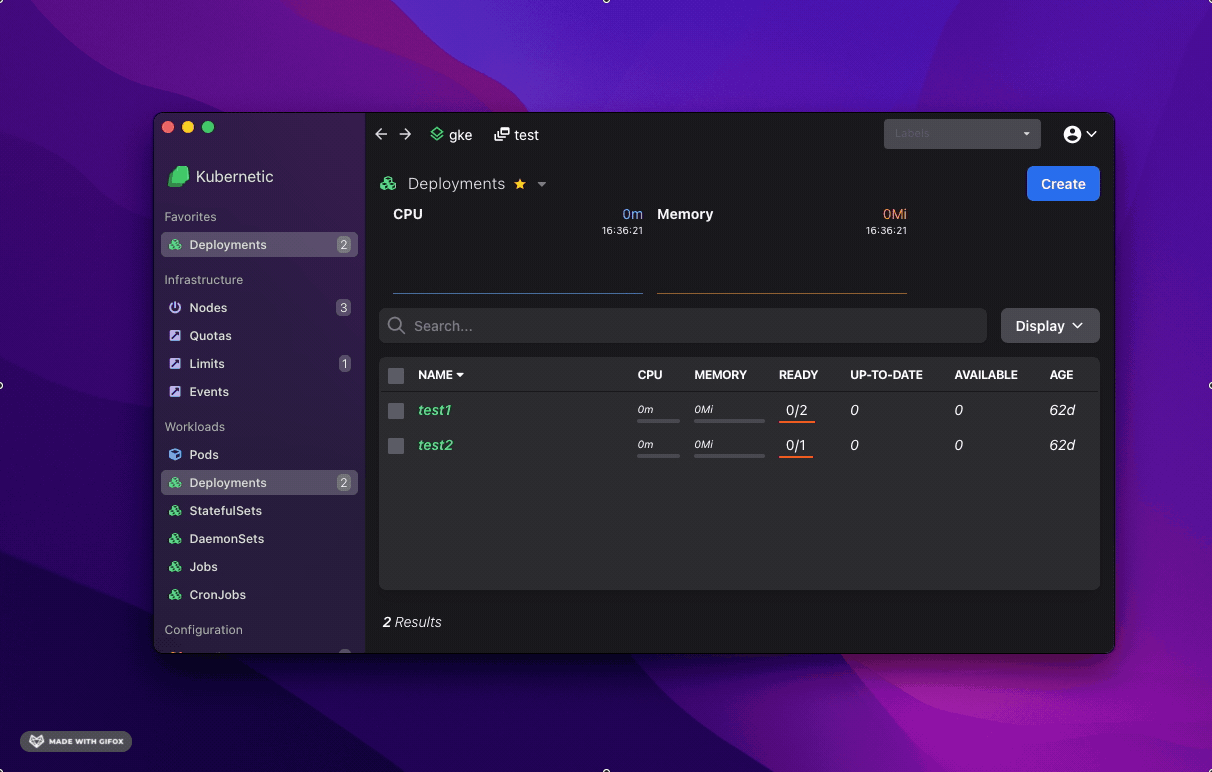
Task: Open StatefulSets in the sidebar
Action: click(225, 510)
